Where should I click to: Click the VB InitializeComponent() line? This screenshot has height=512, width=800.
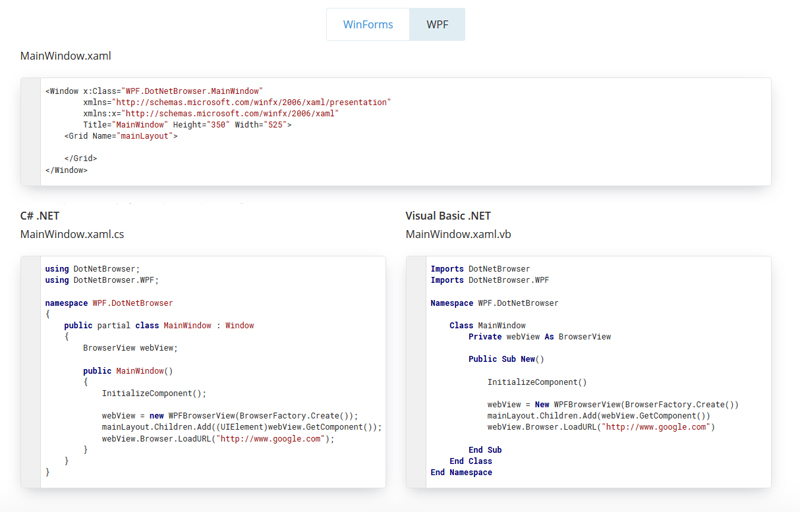point(537,382)
